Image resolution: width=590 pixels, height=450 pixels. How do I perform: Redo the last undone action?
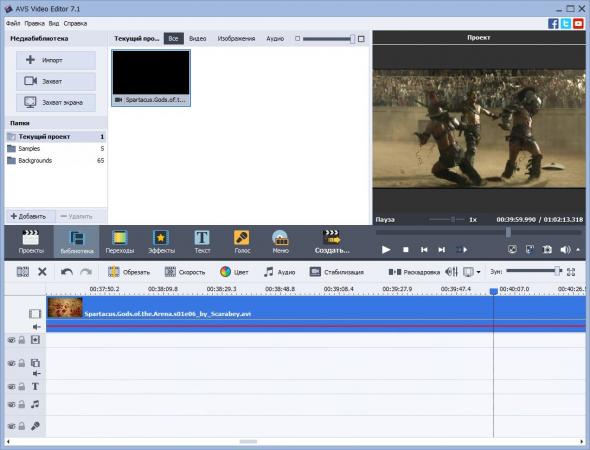86,272
